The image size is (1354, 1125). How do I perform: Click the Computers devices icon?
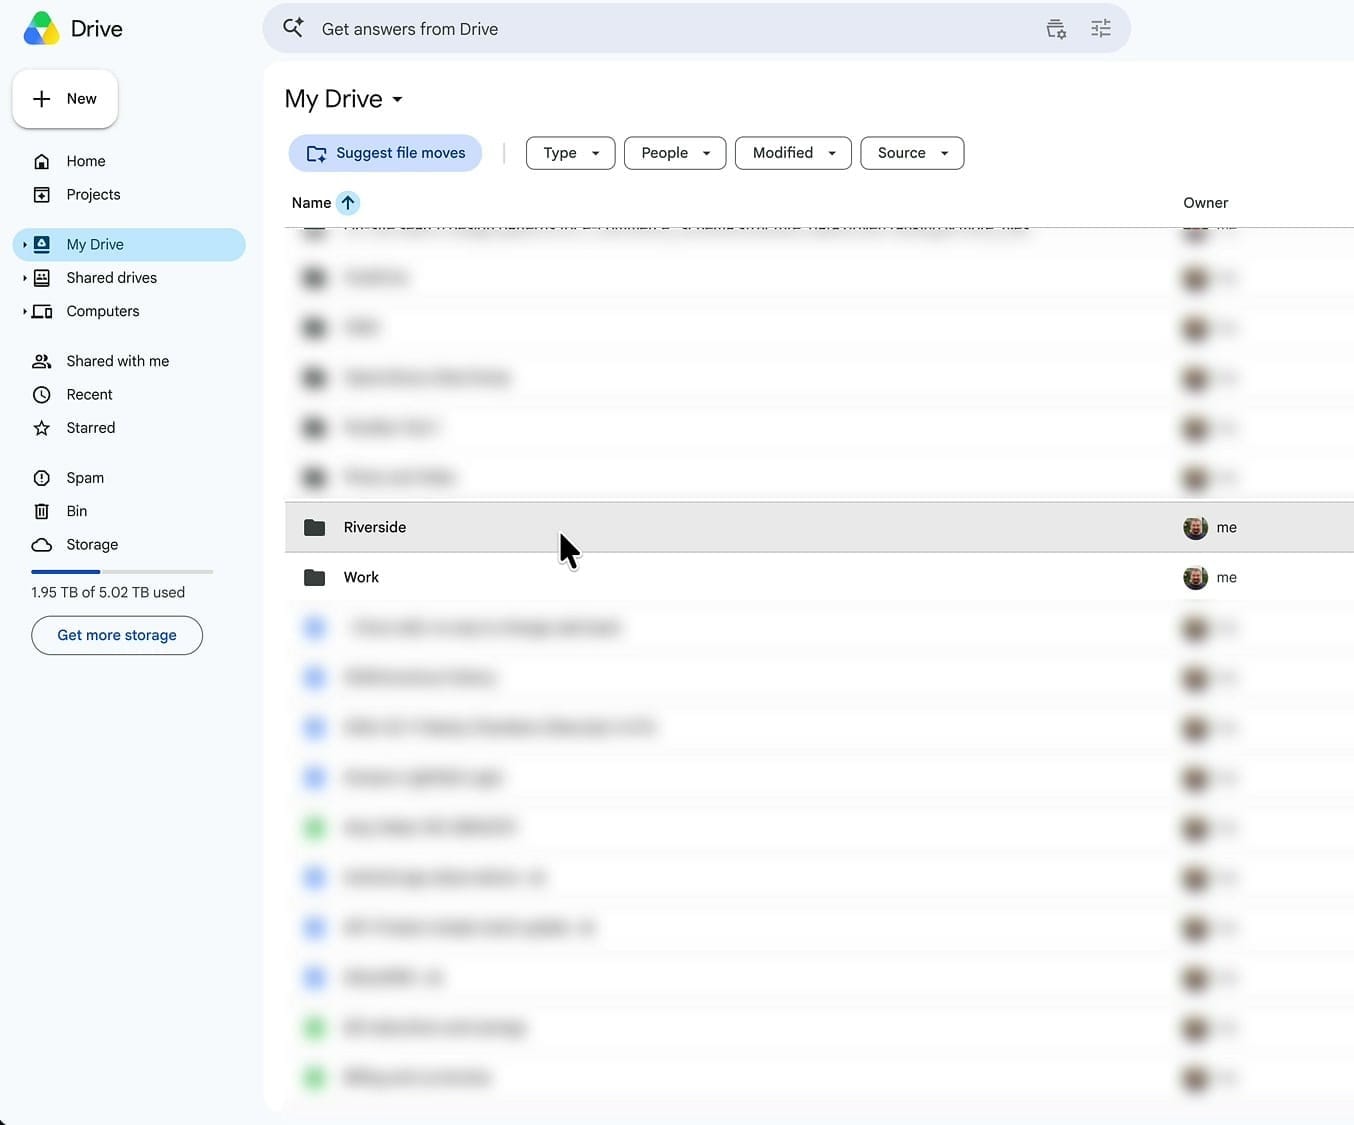click(42, 312)
